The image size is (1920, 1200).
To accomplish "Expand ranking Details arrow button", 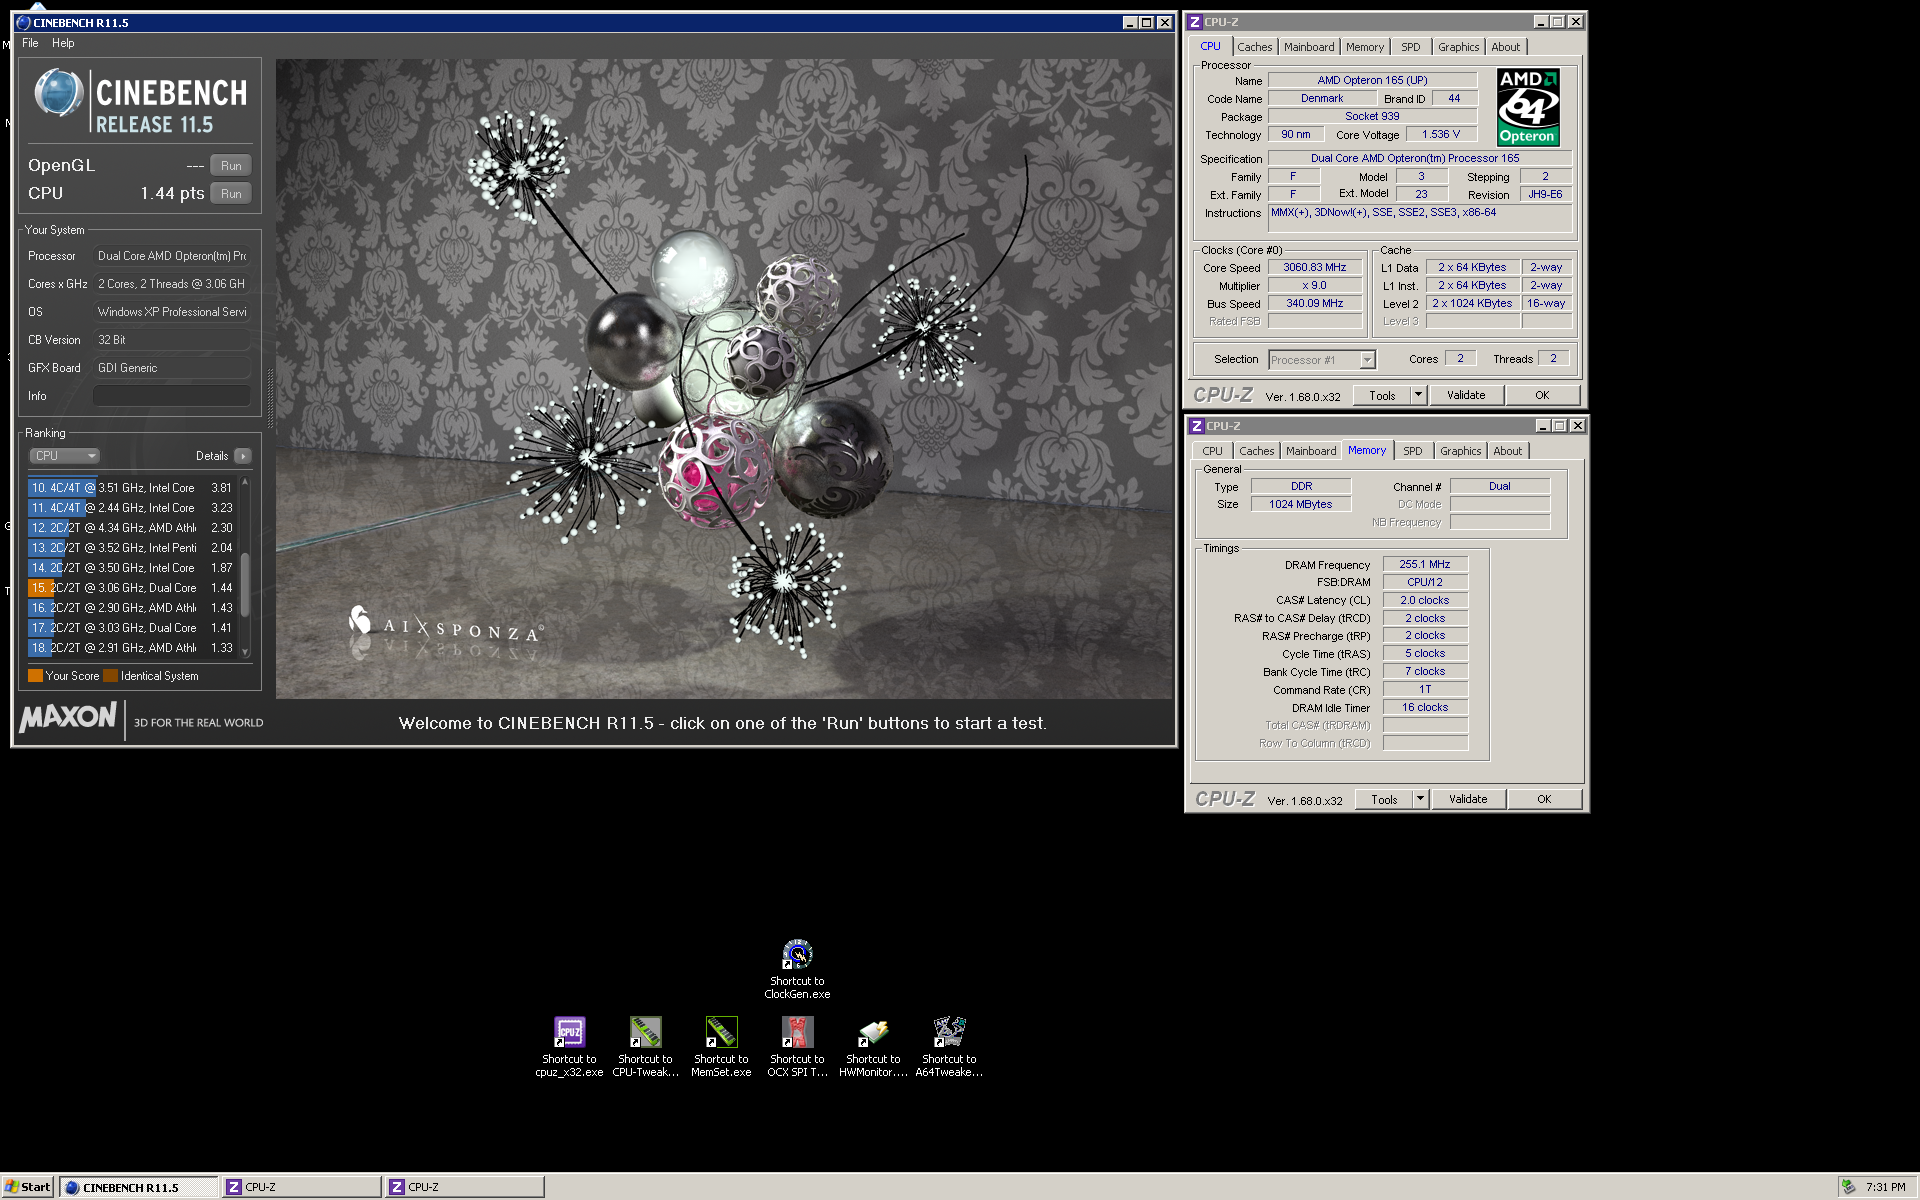I will click(x=243, y=456).
